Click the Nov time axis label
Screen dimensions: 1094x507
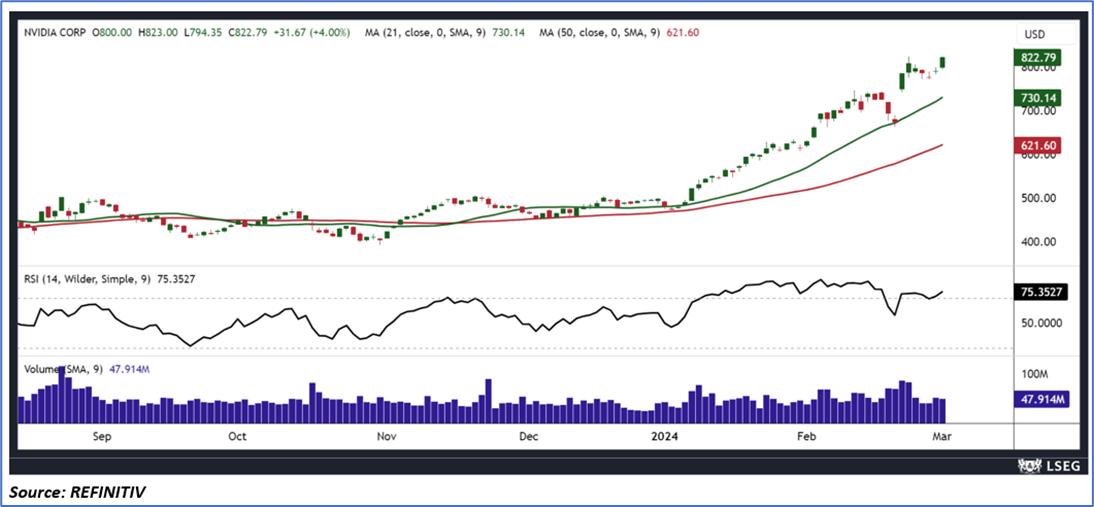(x=386, y=437)
